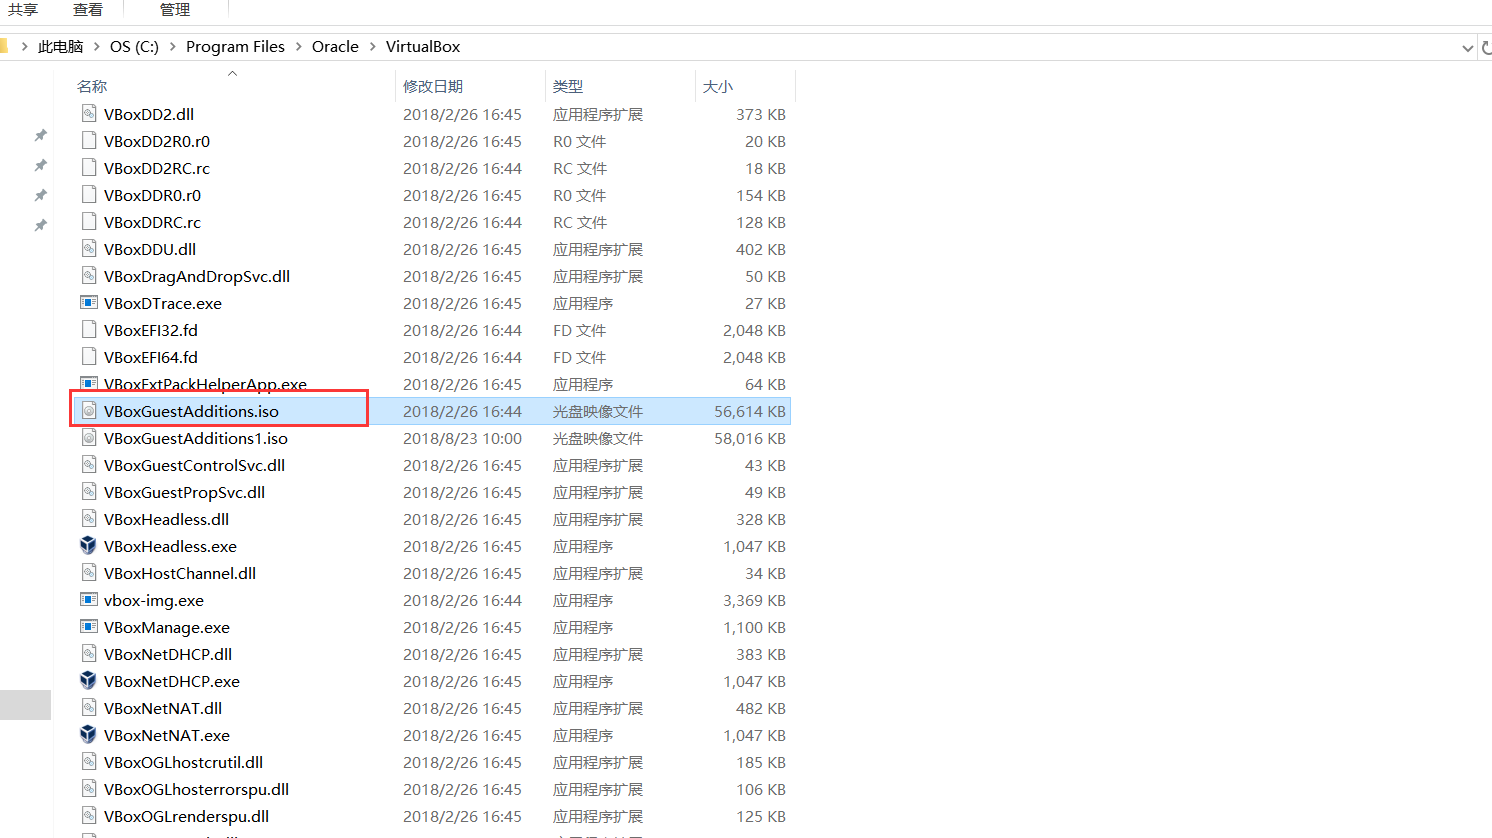1492x838 pixels.
Task: Click the 1,100 KB size value
Action: (754, 627)
